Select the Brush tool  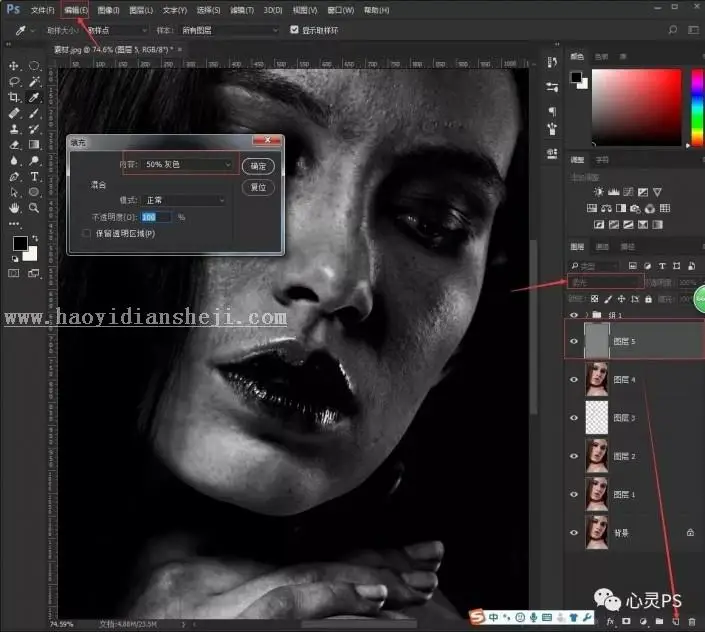click(x=34, y=113)
